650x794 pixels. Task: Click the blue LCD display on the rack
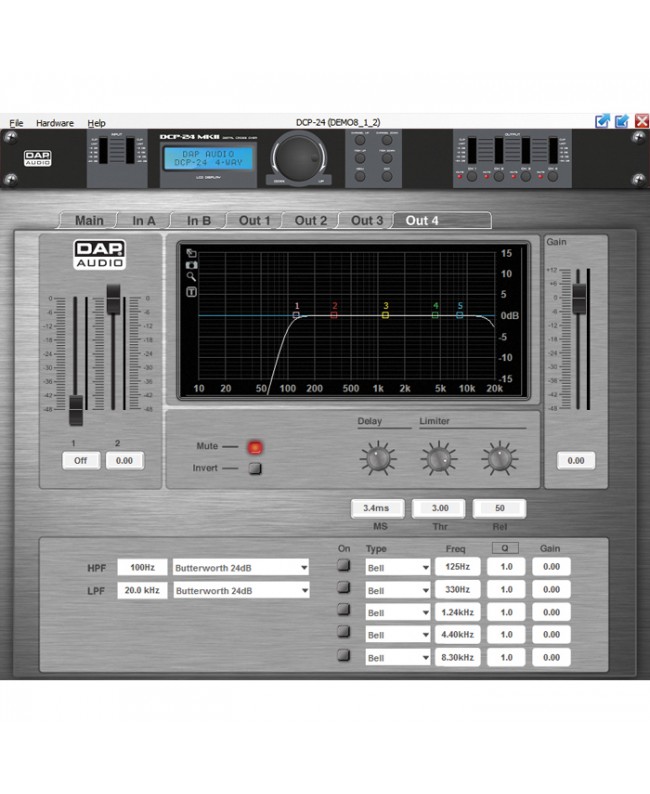[x=208, y=158]
